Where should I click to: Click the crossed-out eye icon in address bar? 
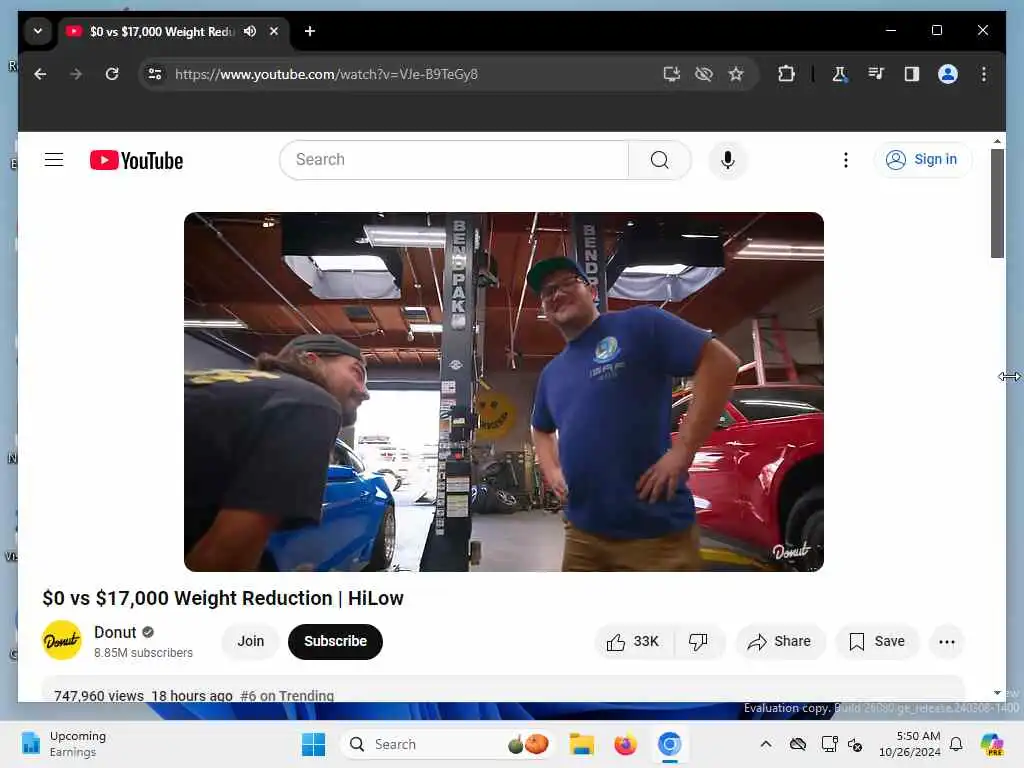(703, 74)
